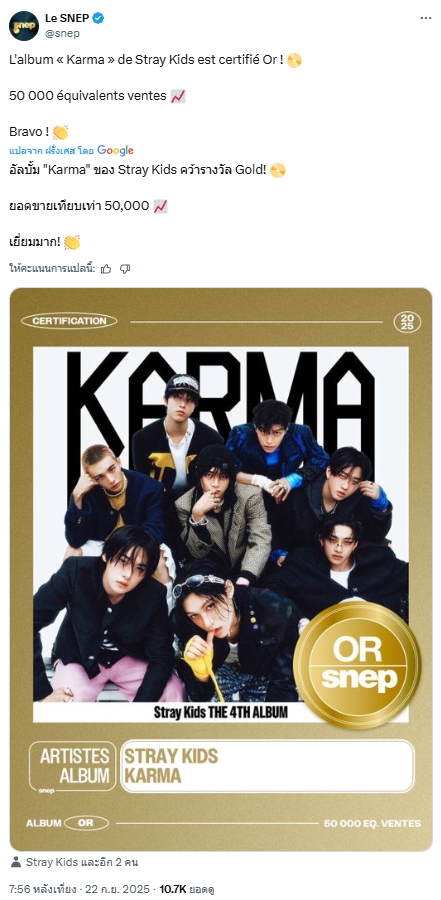This screenshot has height=900, width=441.
Task: Click the translated-from-French credit link
Action: (x=52, y=150)
